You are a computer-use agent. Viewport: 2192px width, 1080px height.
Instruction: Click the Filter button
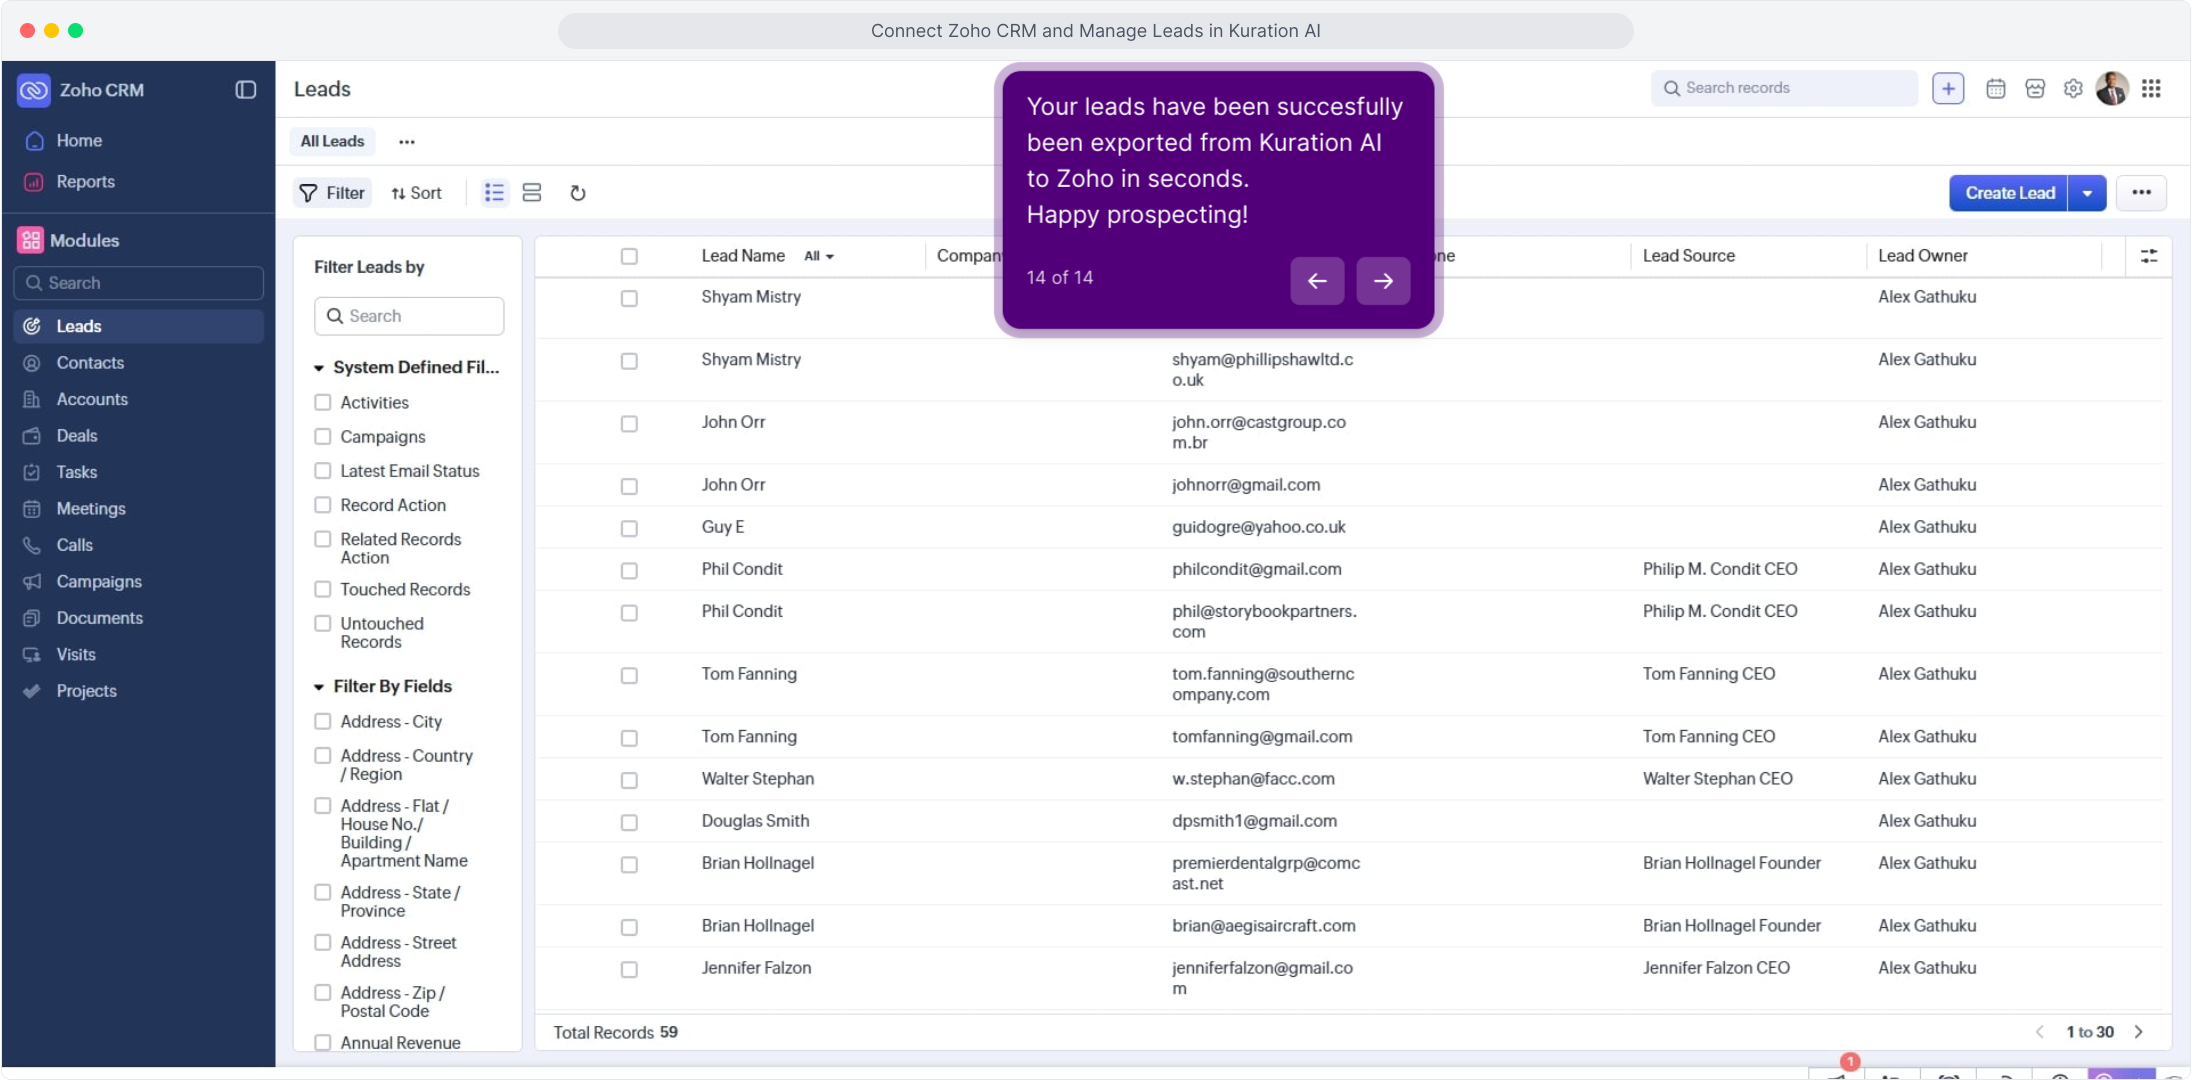tap(332, 193)
